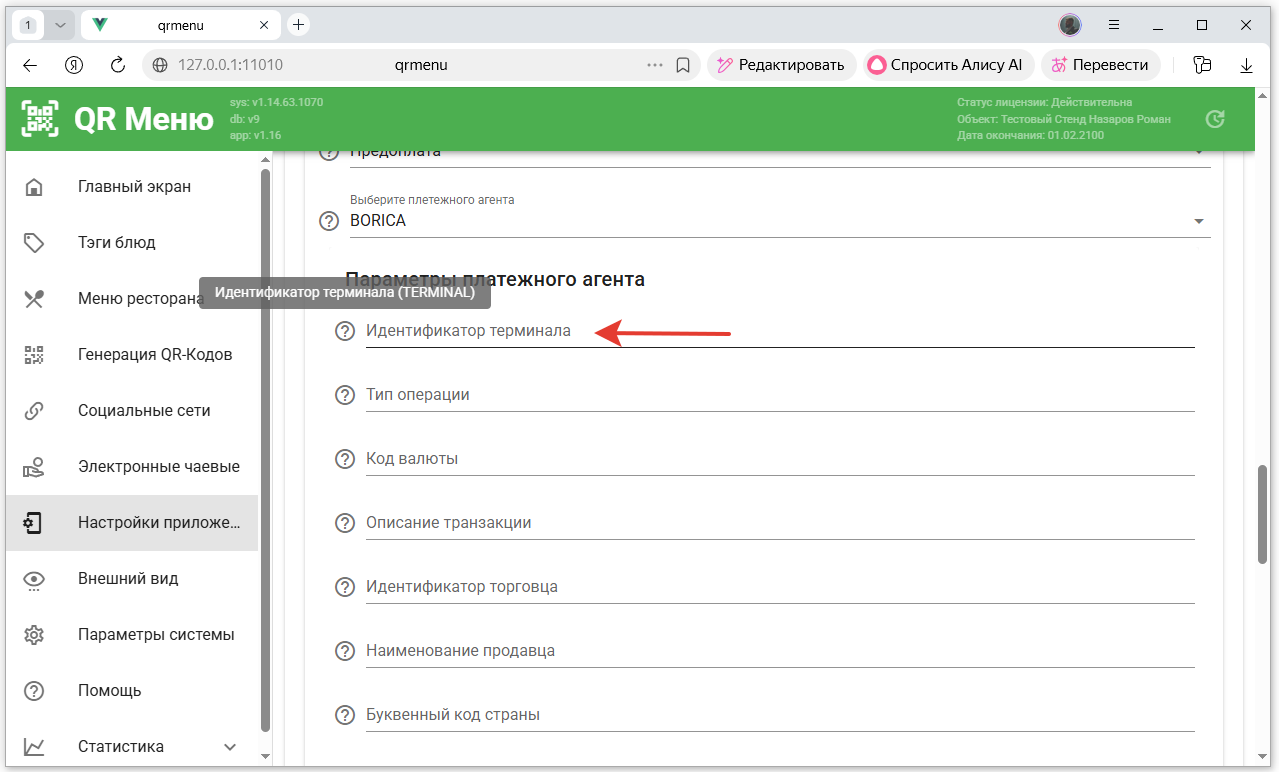Click the Наименование продавца input field

click(780, 651)
